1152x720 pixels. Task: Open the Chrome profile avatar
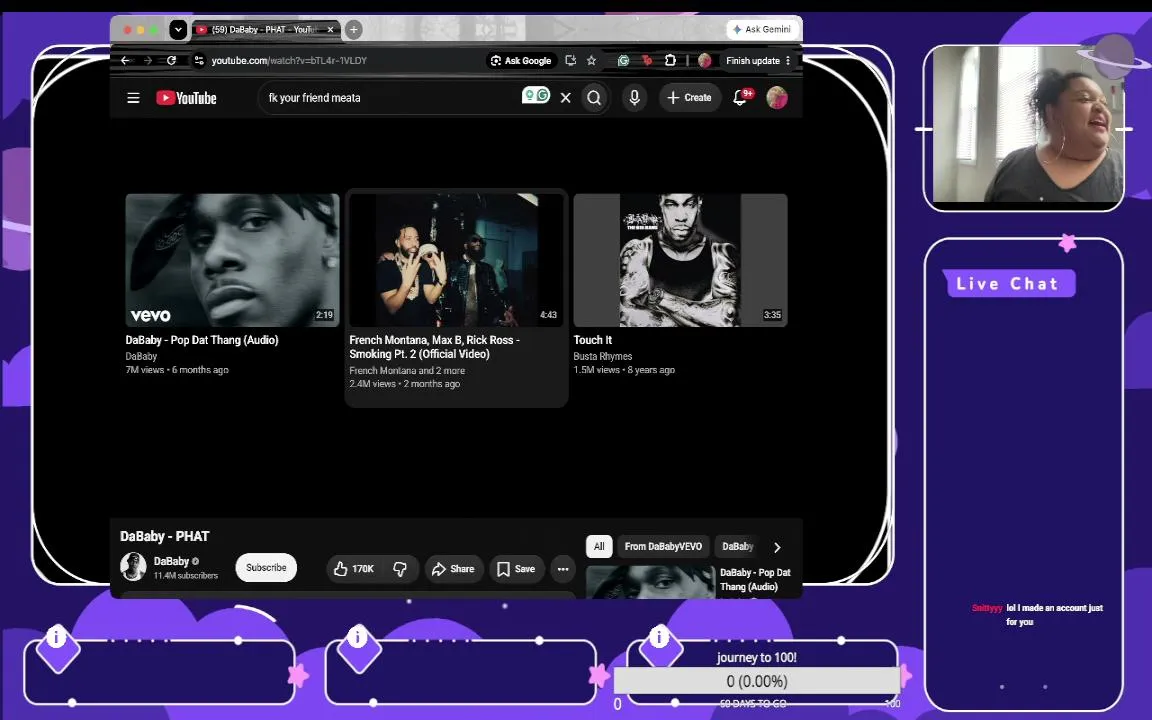(x=705, y=60)
